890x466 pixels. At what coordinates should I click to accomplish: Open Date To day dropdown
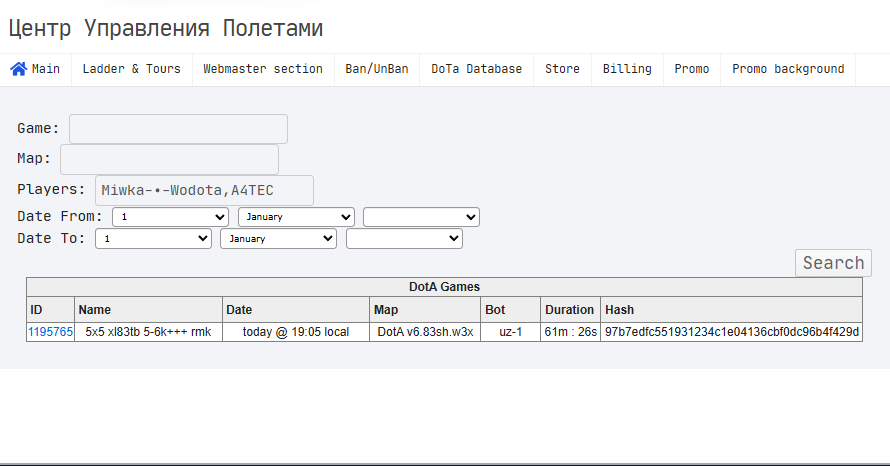153,238
